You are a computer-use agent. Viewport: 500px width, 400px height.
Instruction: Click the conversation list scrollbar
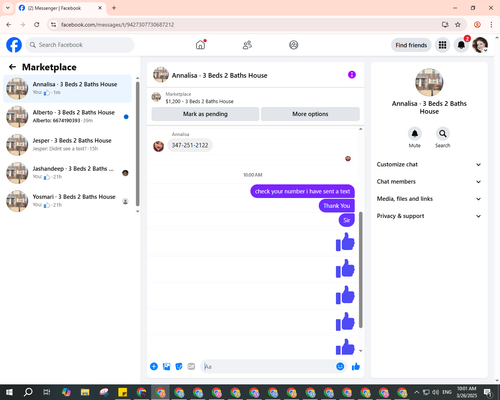pyautogui.click(x=138, y=144)
